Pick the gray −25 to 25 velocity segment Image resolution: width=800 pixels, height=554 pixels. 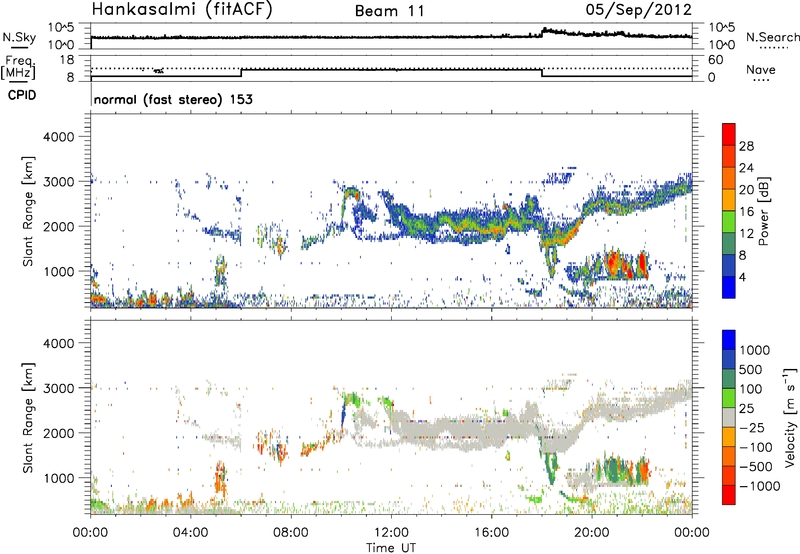[729, 417]
